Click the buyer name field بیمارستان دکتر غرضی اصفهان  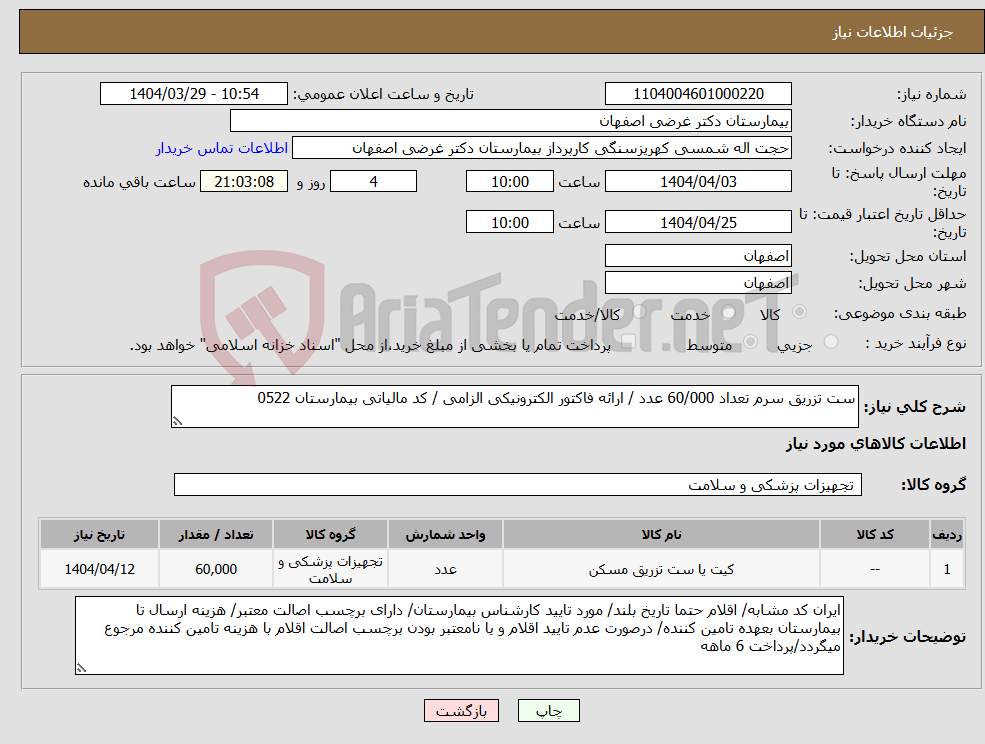(x=511, y=121)
